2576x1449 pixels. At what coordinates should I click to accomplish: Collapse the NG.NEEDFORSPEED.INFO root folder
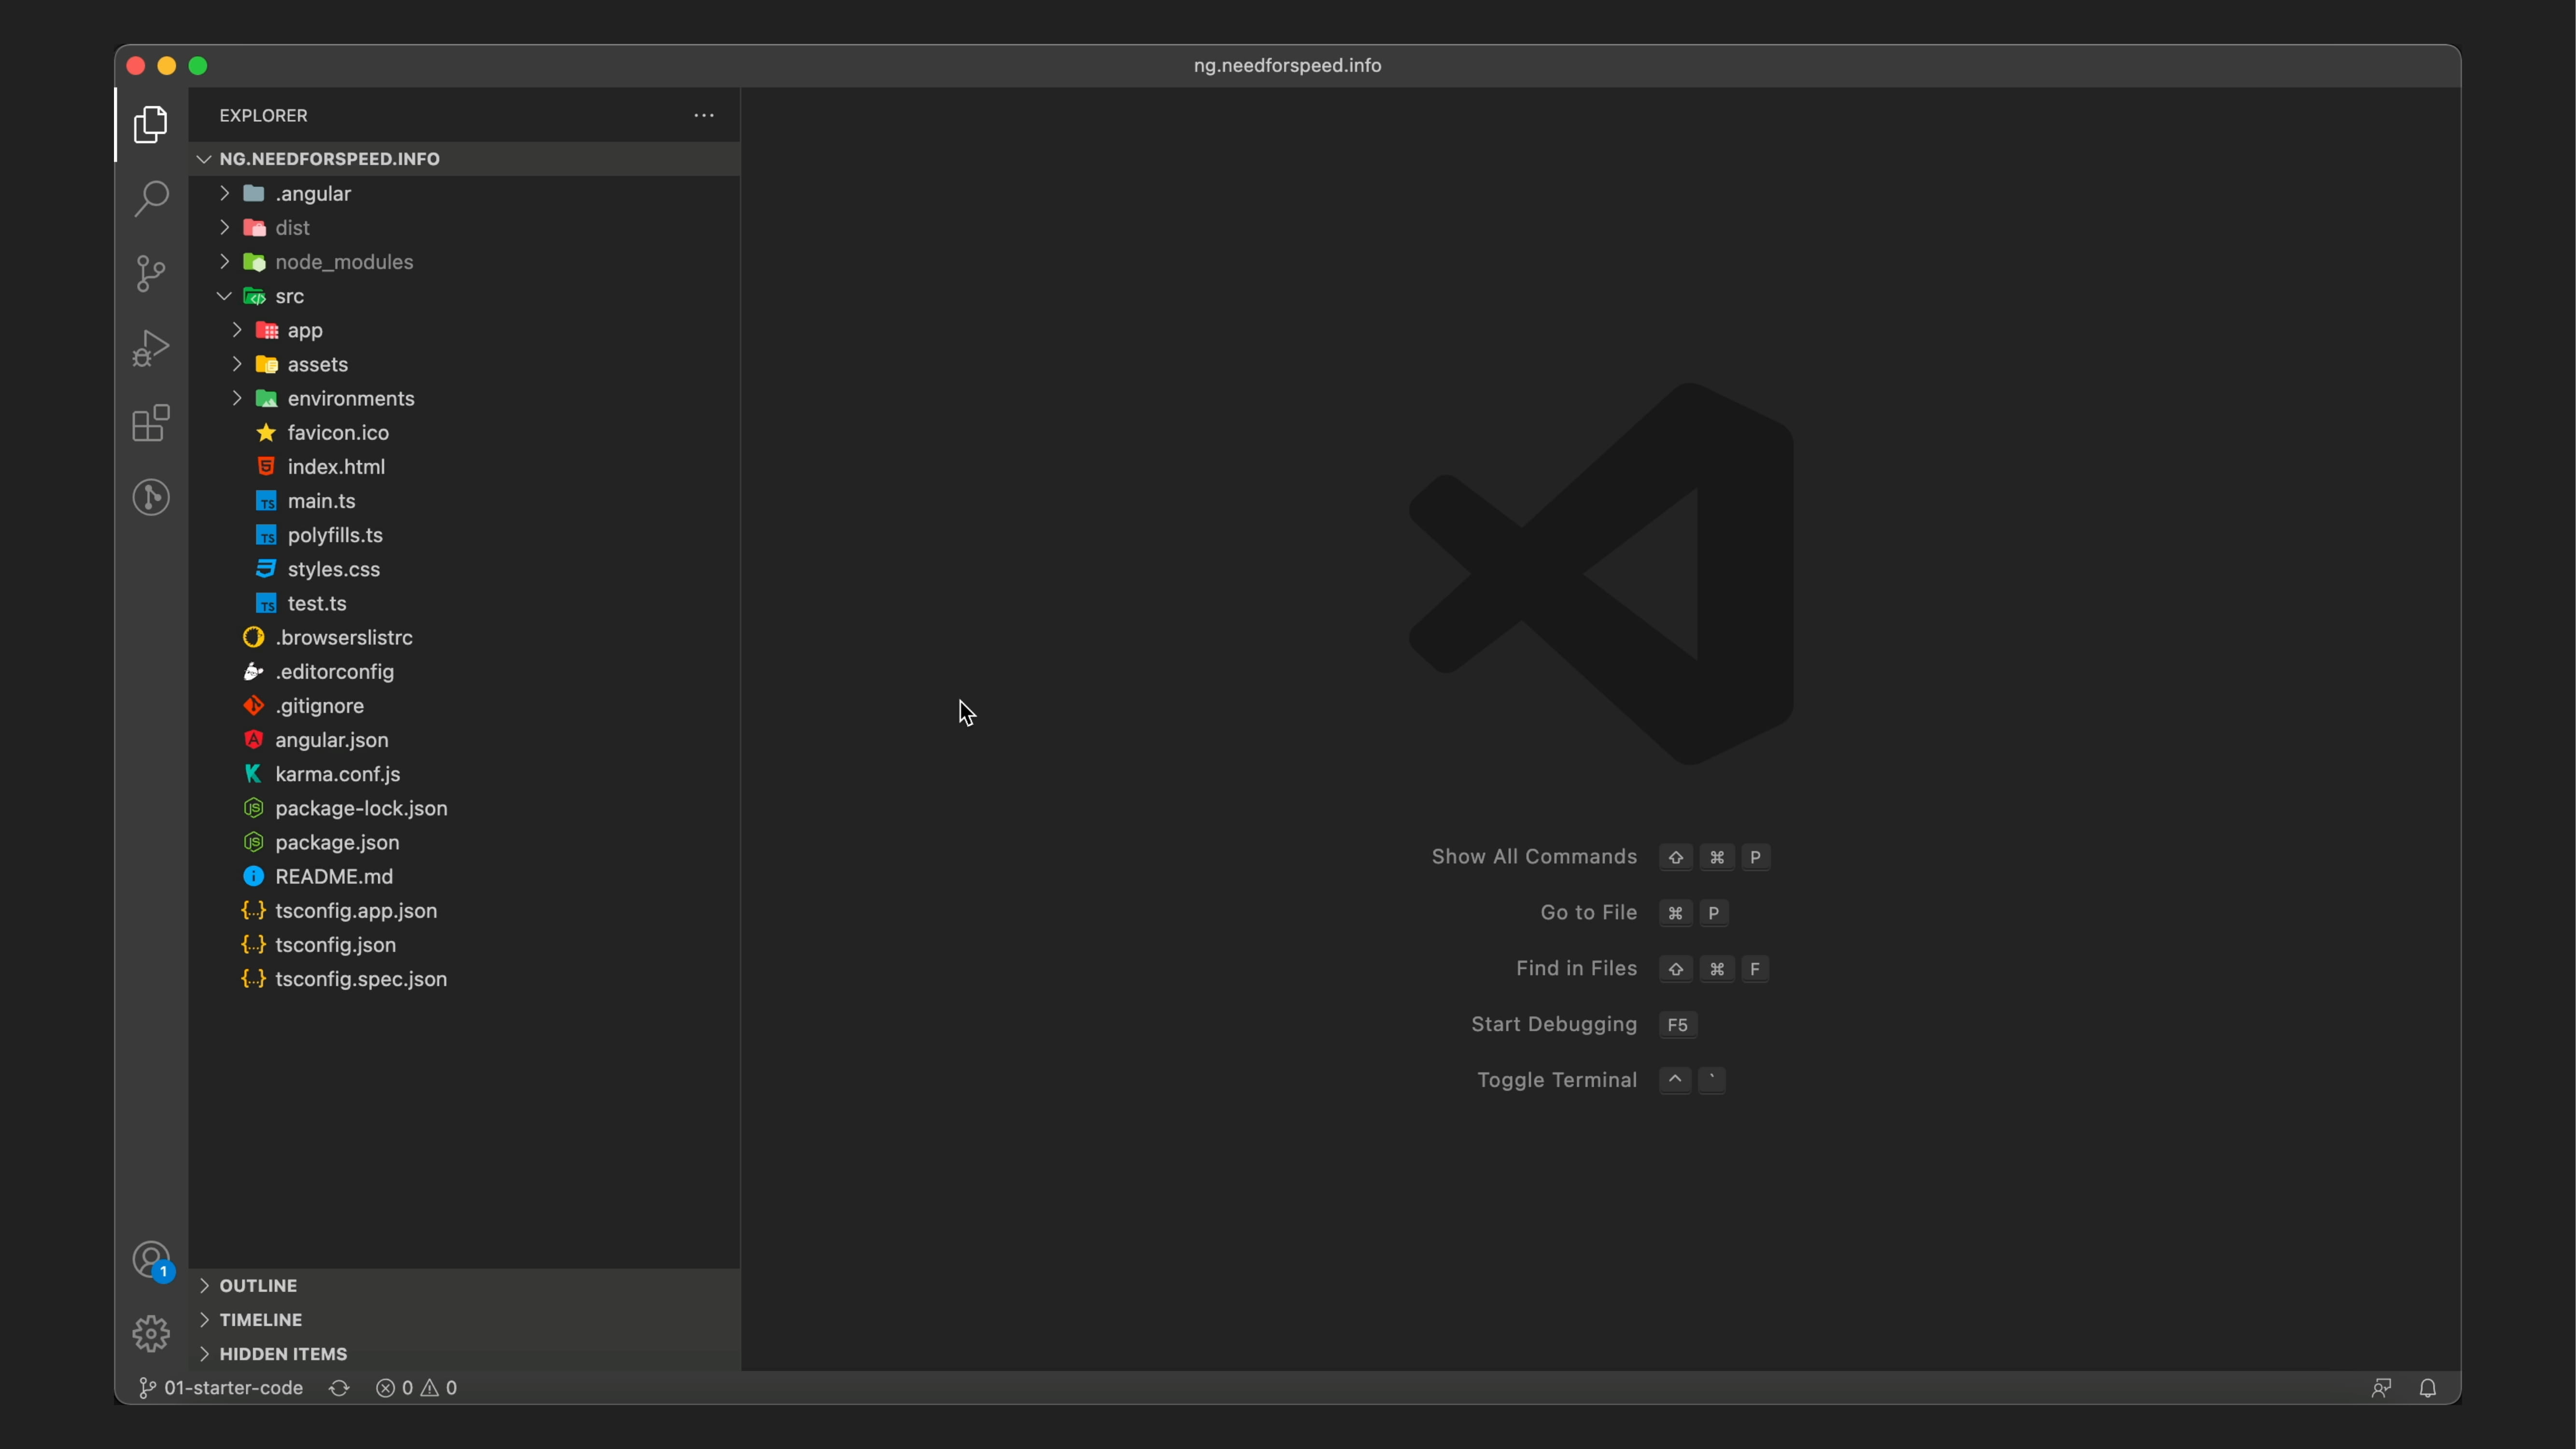click(465, 159)
